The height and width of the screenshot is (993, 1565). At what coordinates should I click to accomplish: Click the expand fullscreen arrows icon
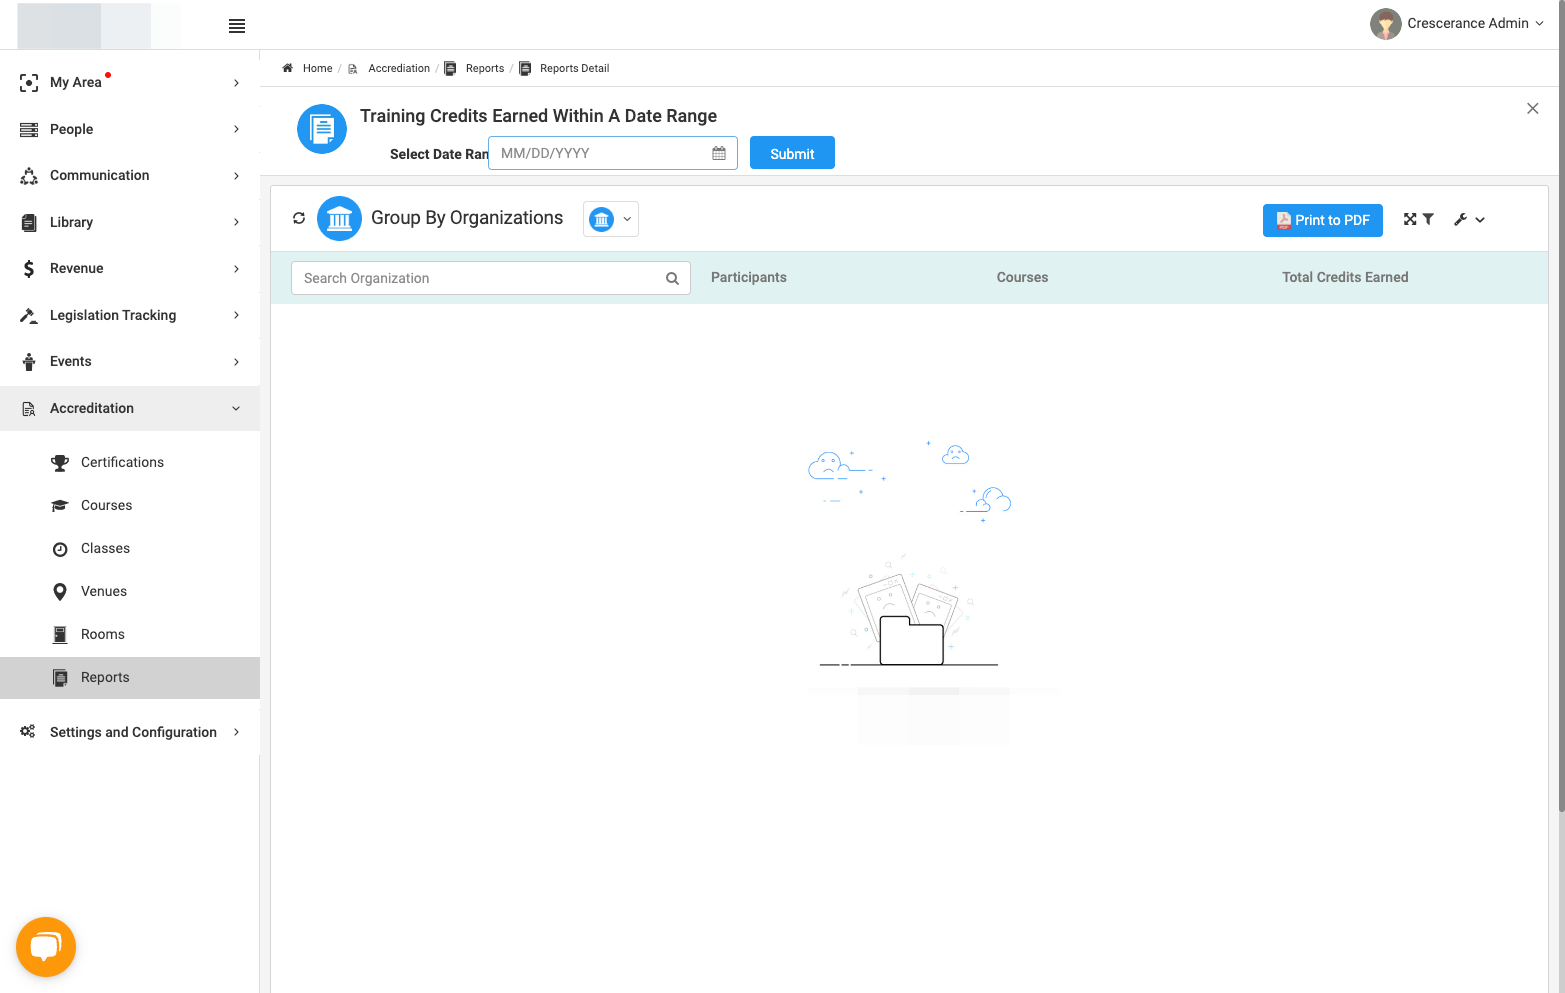click(x=1410, y=219)
